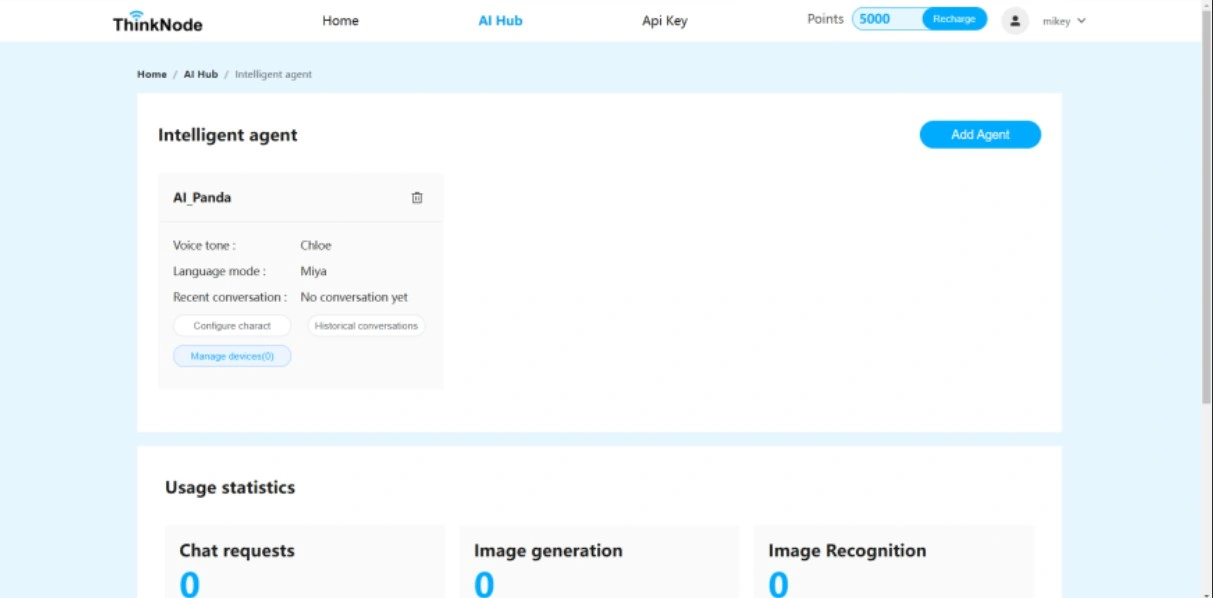Viewport: 1213px width, 598px height.
Task: Open Home in the top navigation bar
Action: (340, 21)
